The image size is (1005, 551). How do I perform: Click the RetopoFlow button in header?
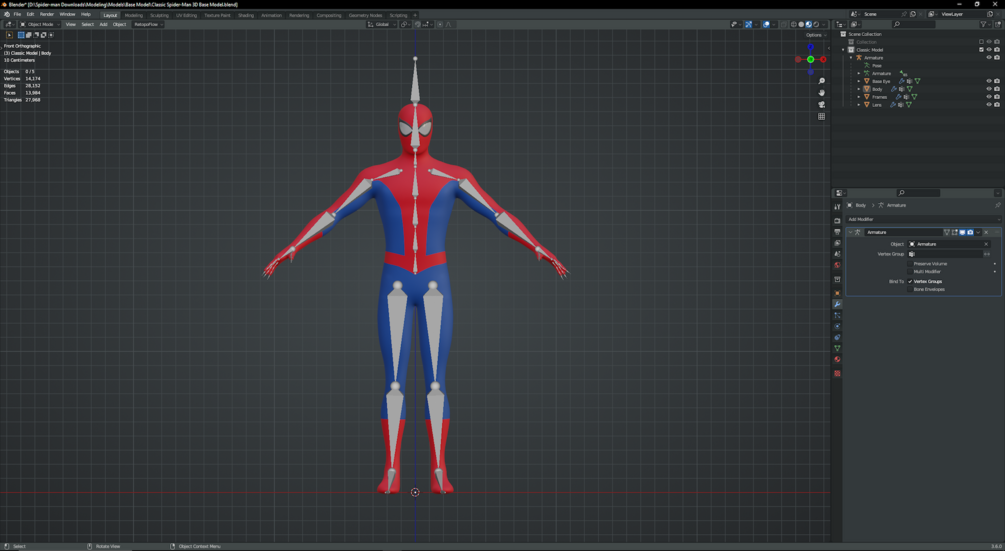[146, 24]
